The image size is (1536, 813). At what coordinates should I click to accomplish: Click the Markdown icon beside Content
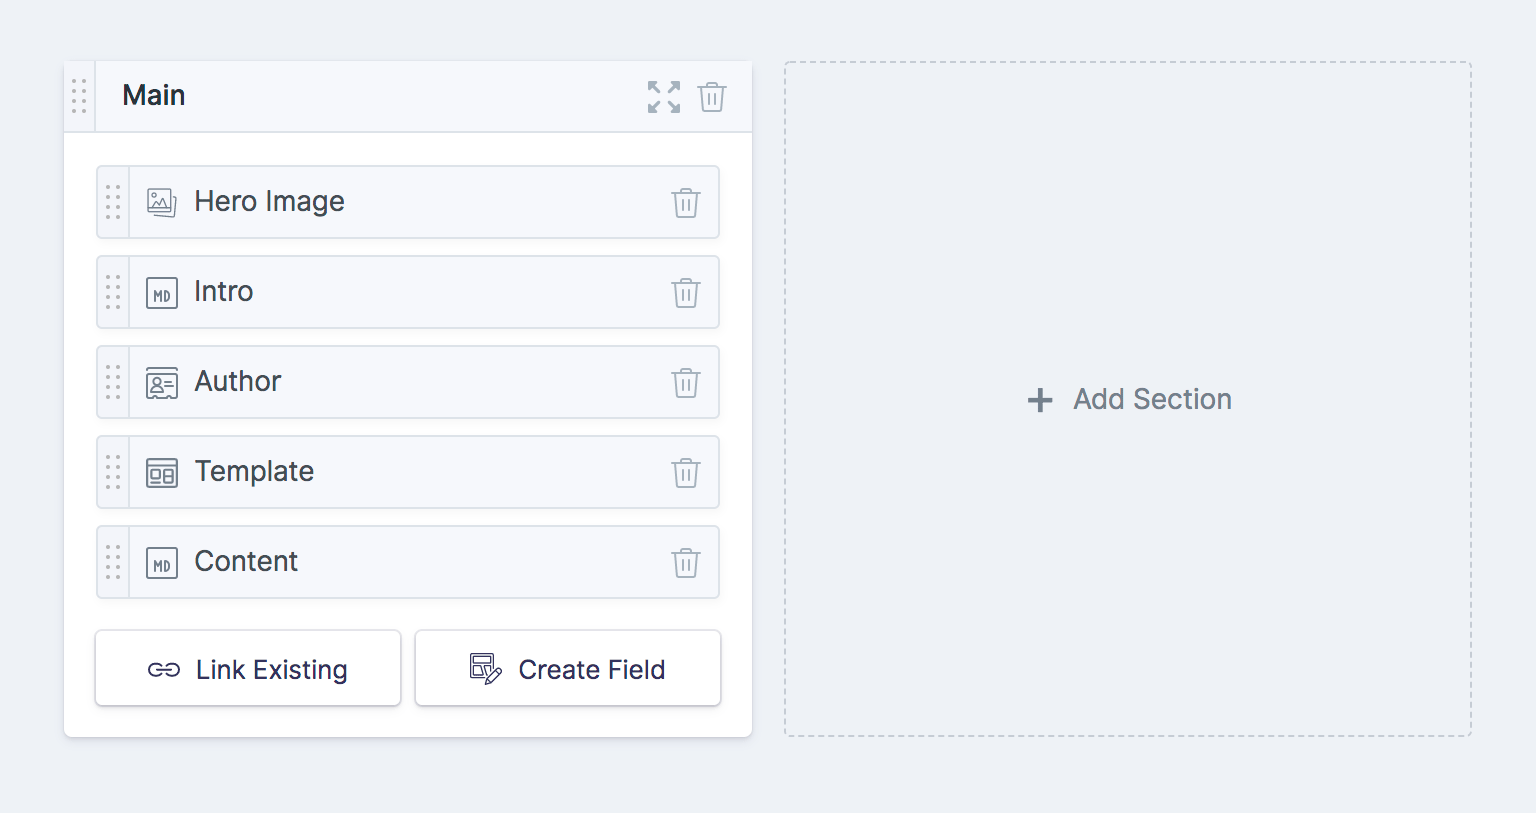coord(161,562)
